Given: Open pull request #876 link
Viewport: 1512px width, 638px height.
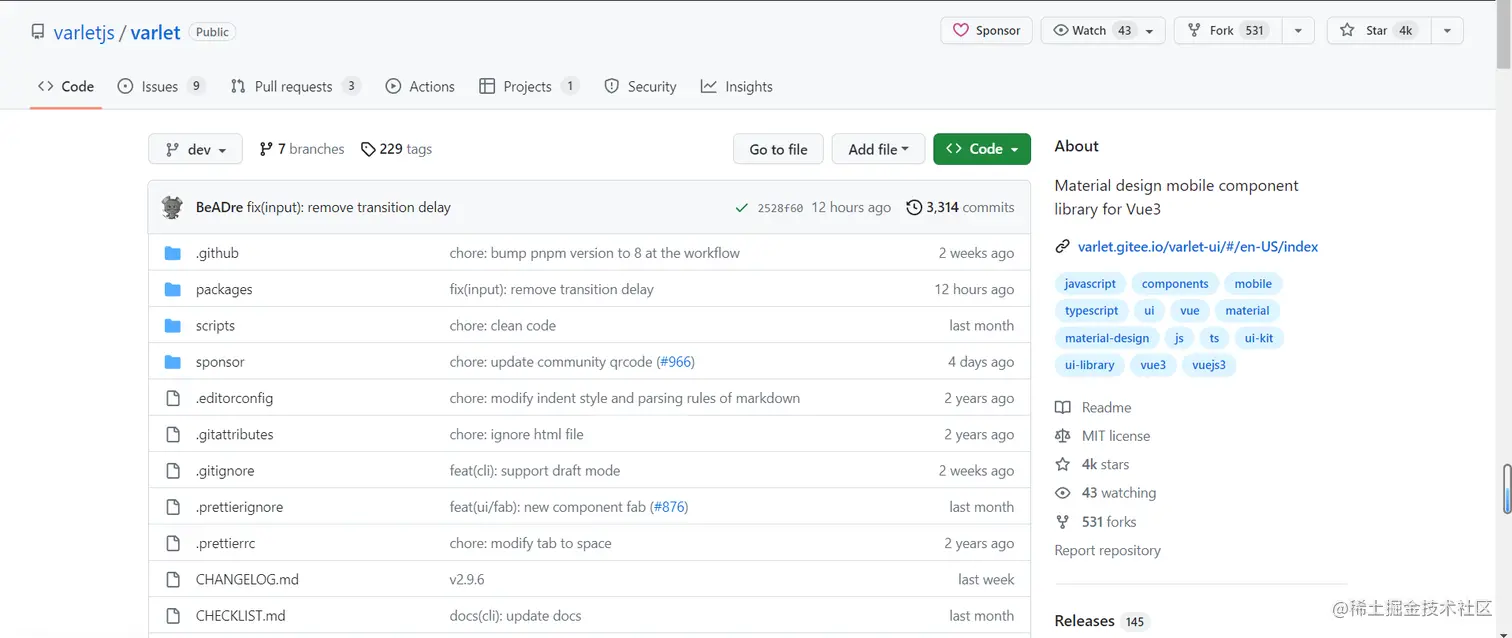Looking at the screenshot, I should point(669,507).
